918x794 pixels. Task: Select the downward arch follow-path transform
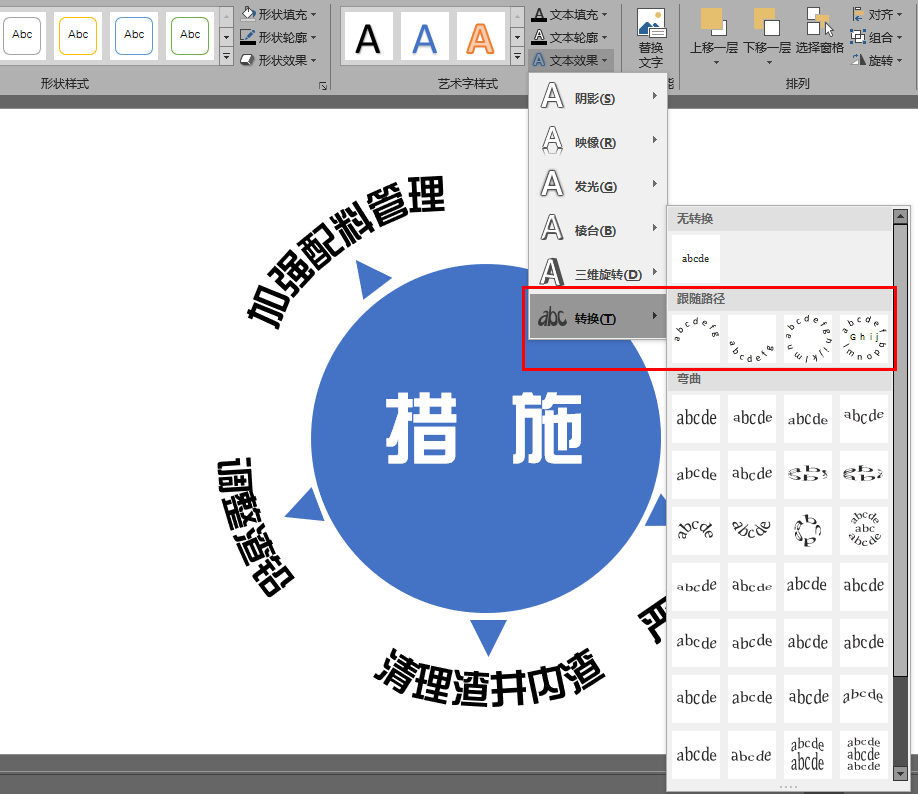752,338
